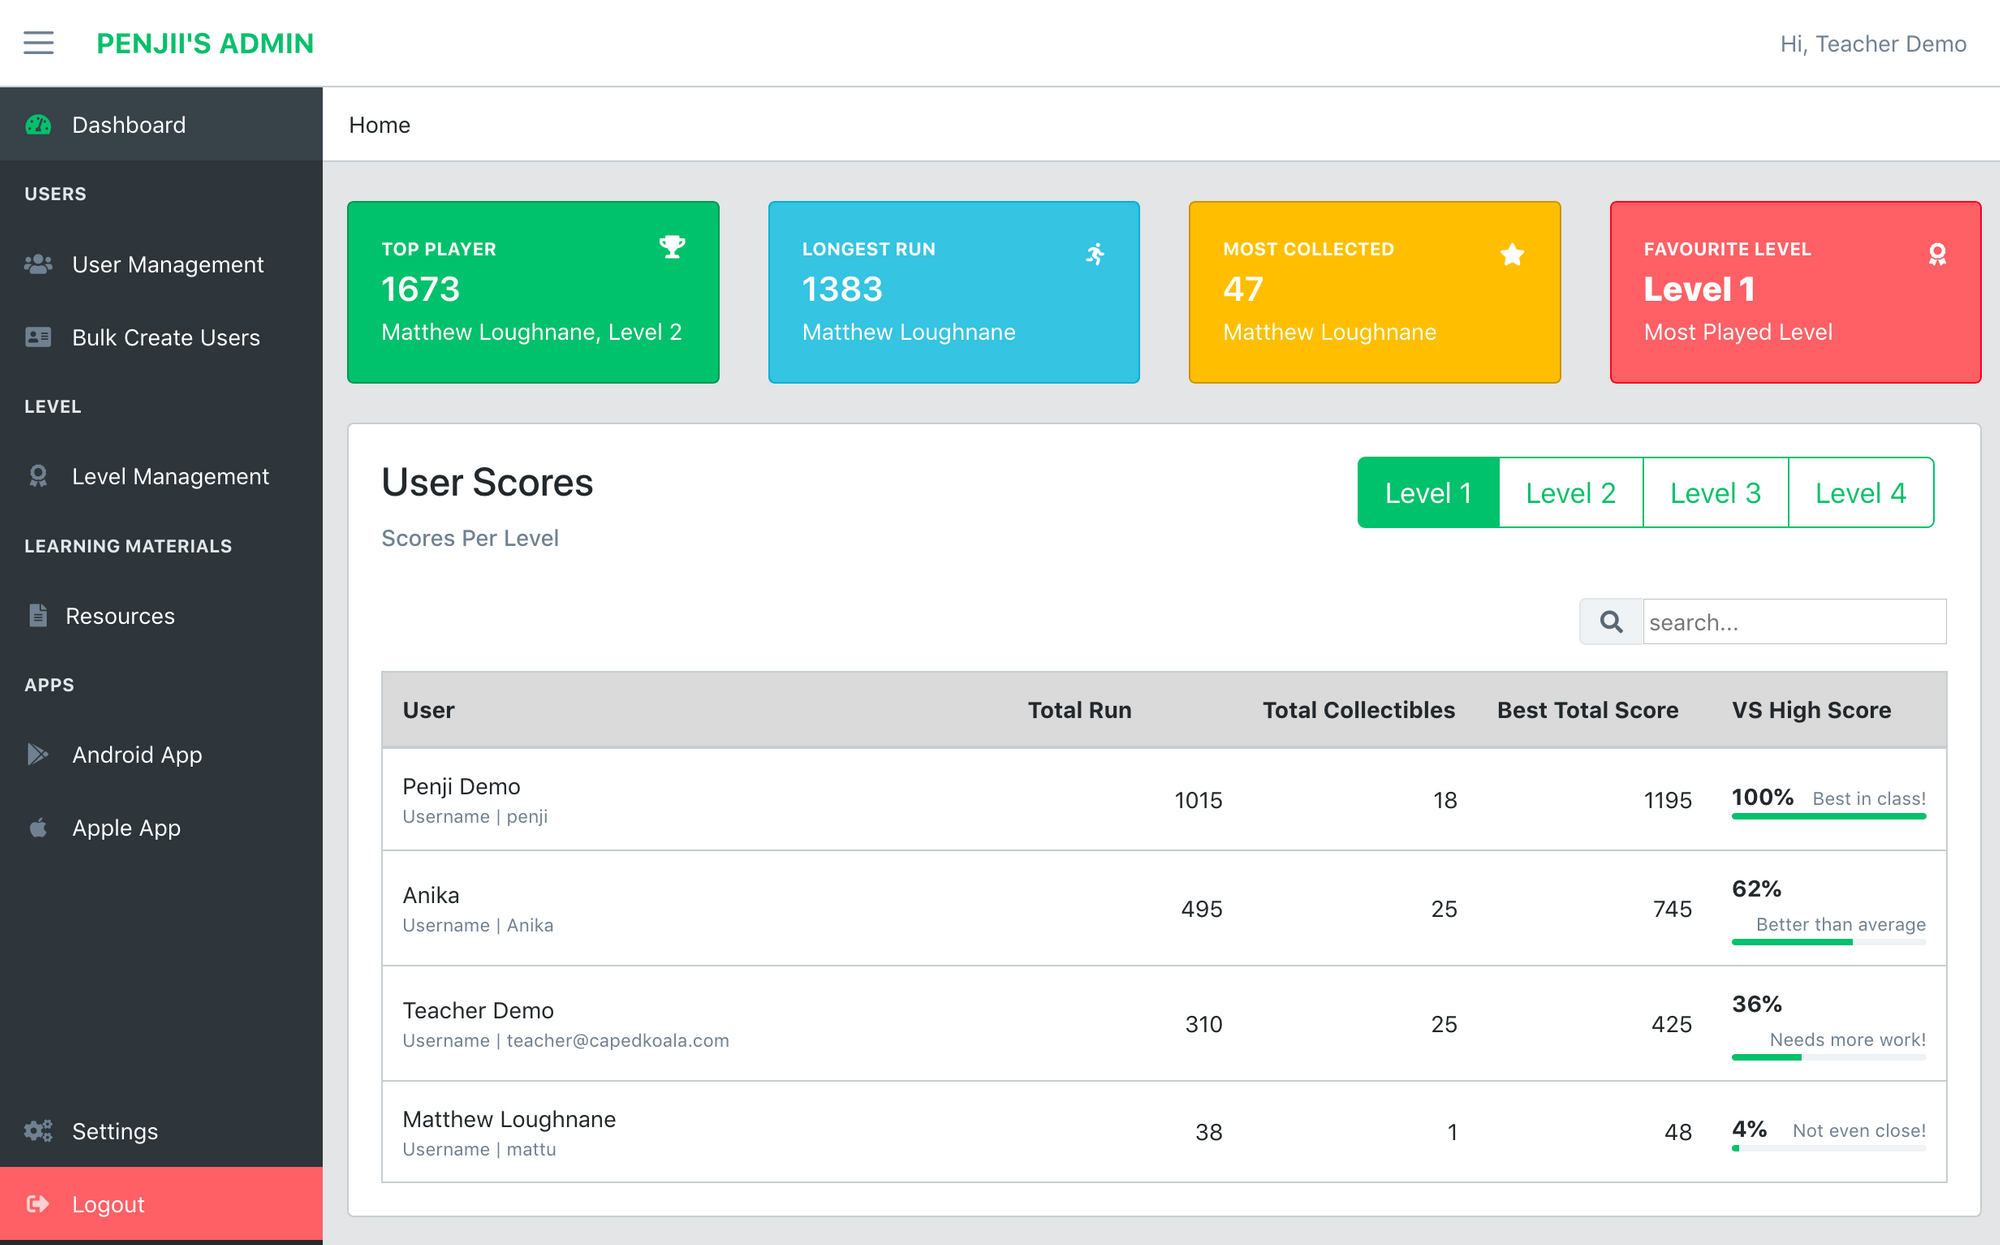Click best total score 745
2000x1245 pixels.
point(1672,909)
